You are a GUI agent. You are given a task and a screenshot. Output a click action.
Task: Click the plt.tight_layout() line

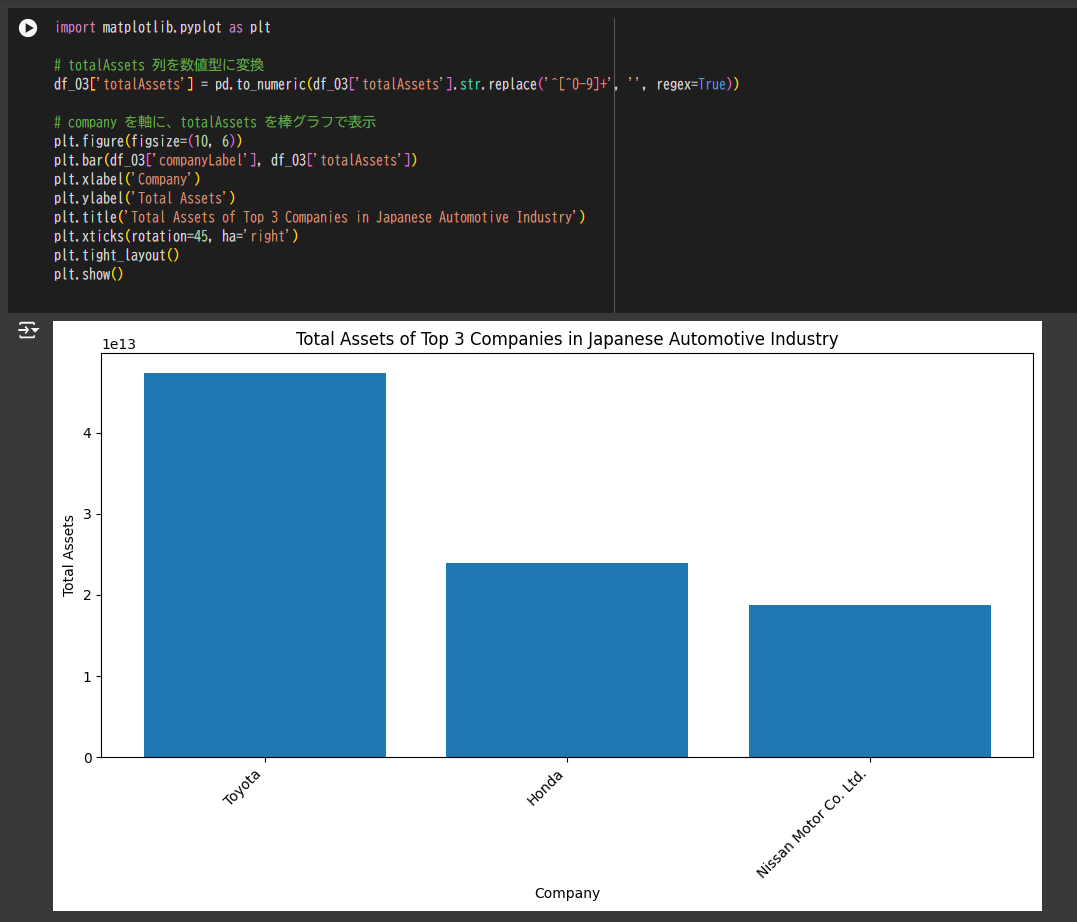[x=117, y=256]
